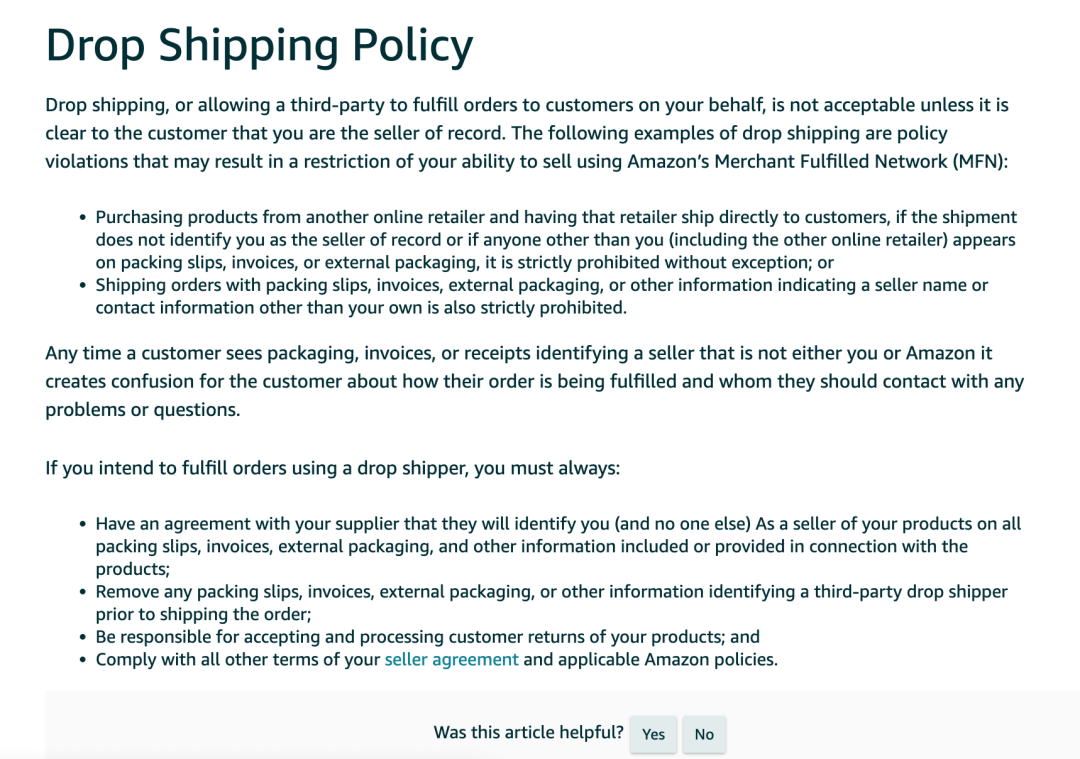Click the sentence 'If you intend to fulfill orders'
1080x759 pixels.
(333, 468)
